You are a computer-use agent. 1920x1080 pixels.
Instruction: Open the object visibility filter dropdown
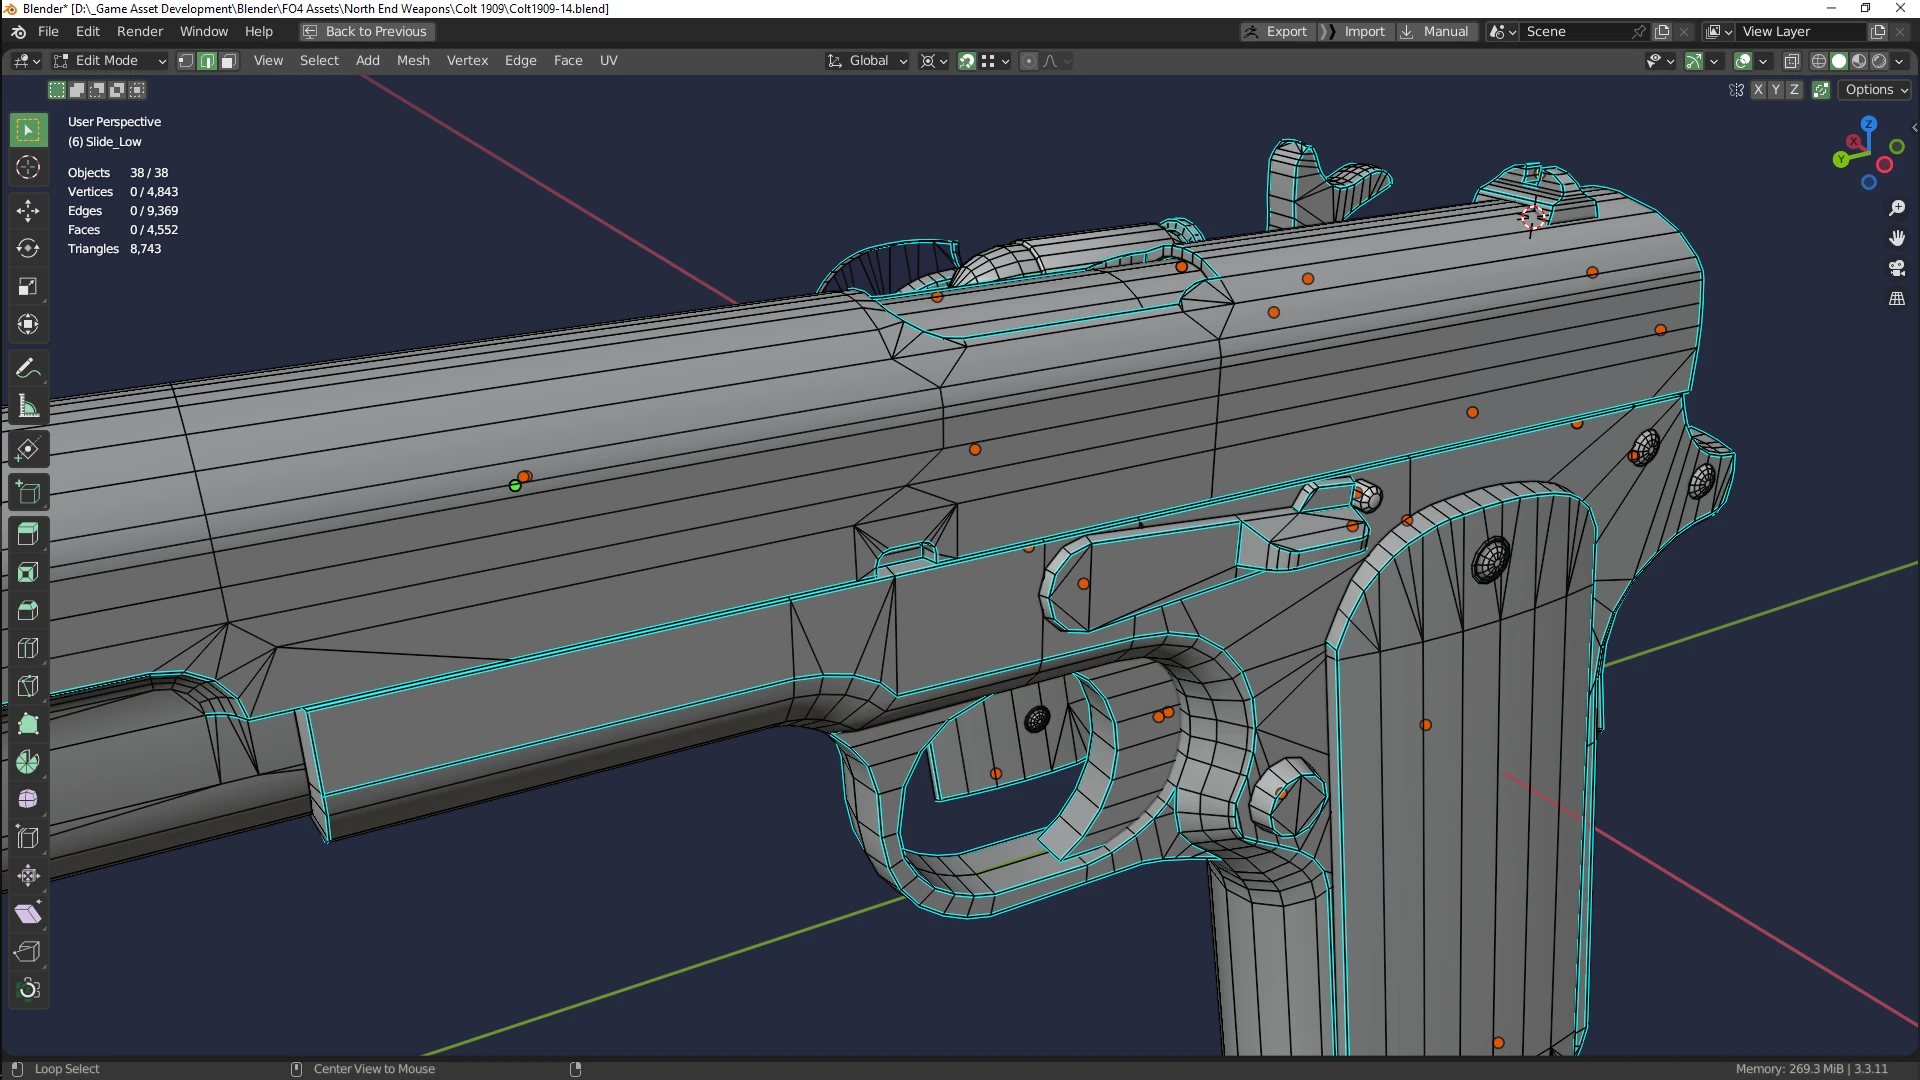pyautogui.click(x=1660, y=61)
